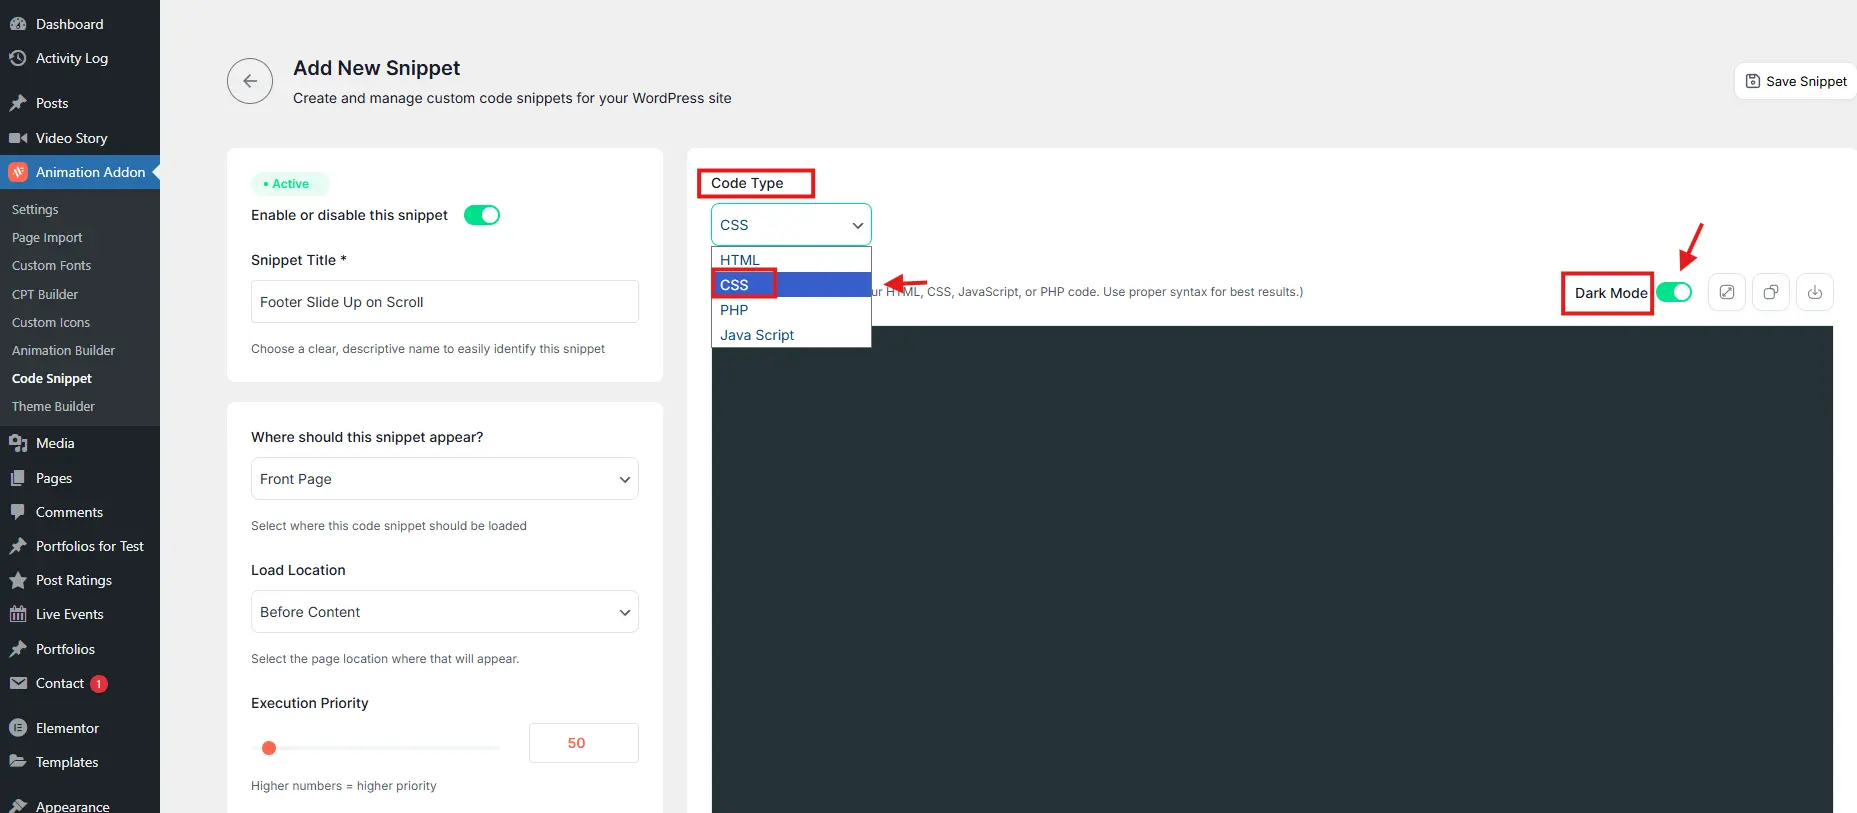Click the Activity Log clock icon
The height and width of the screenshot is (813, 1857).
18,58
